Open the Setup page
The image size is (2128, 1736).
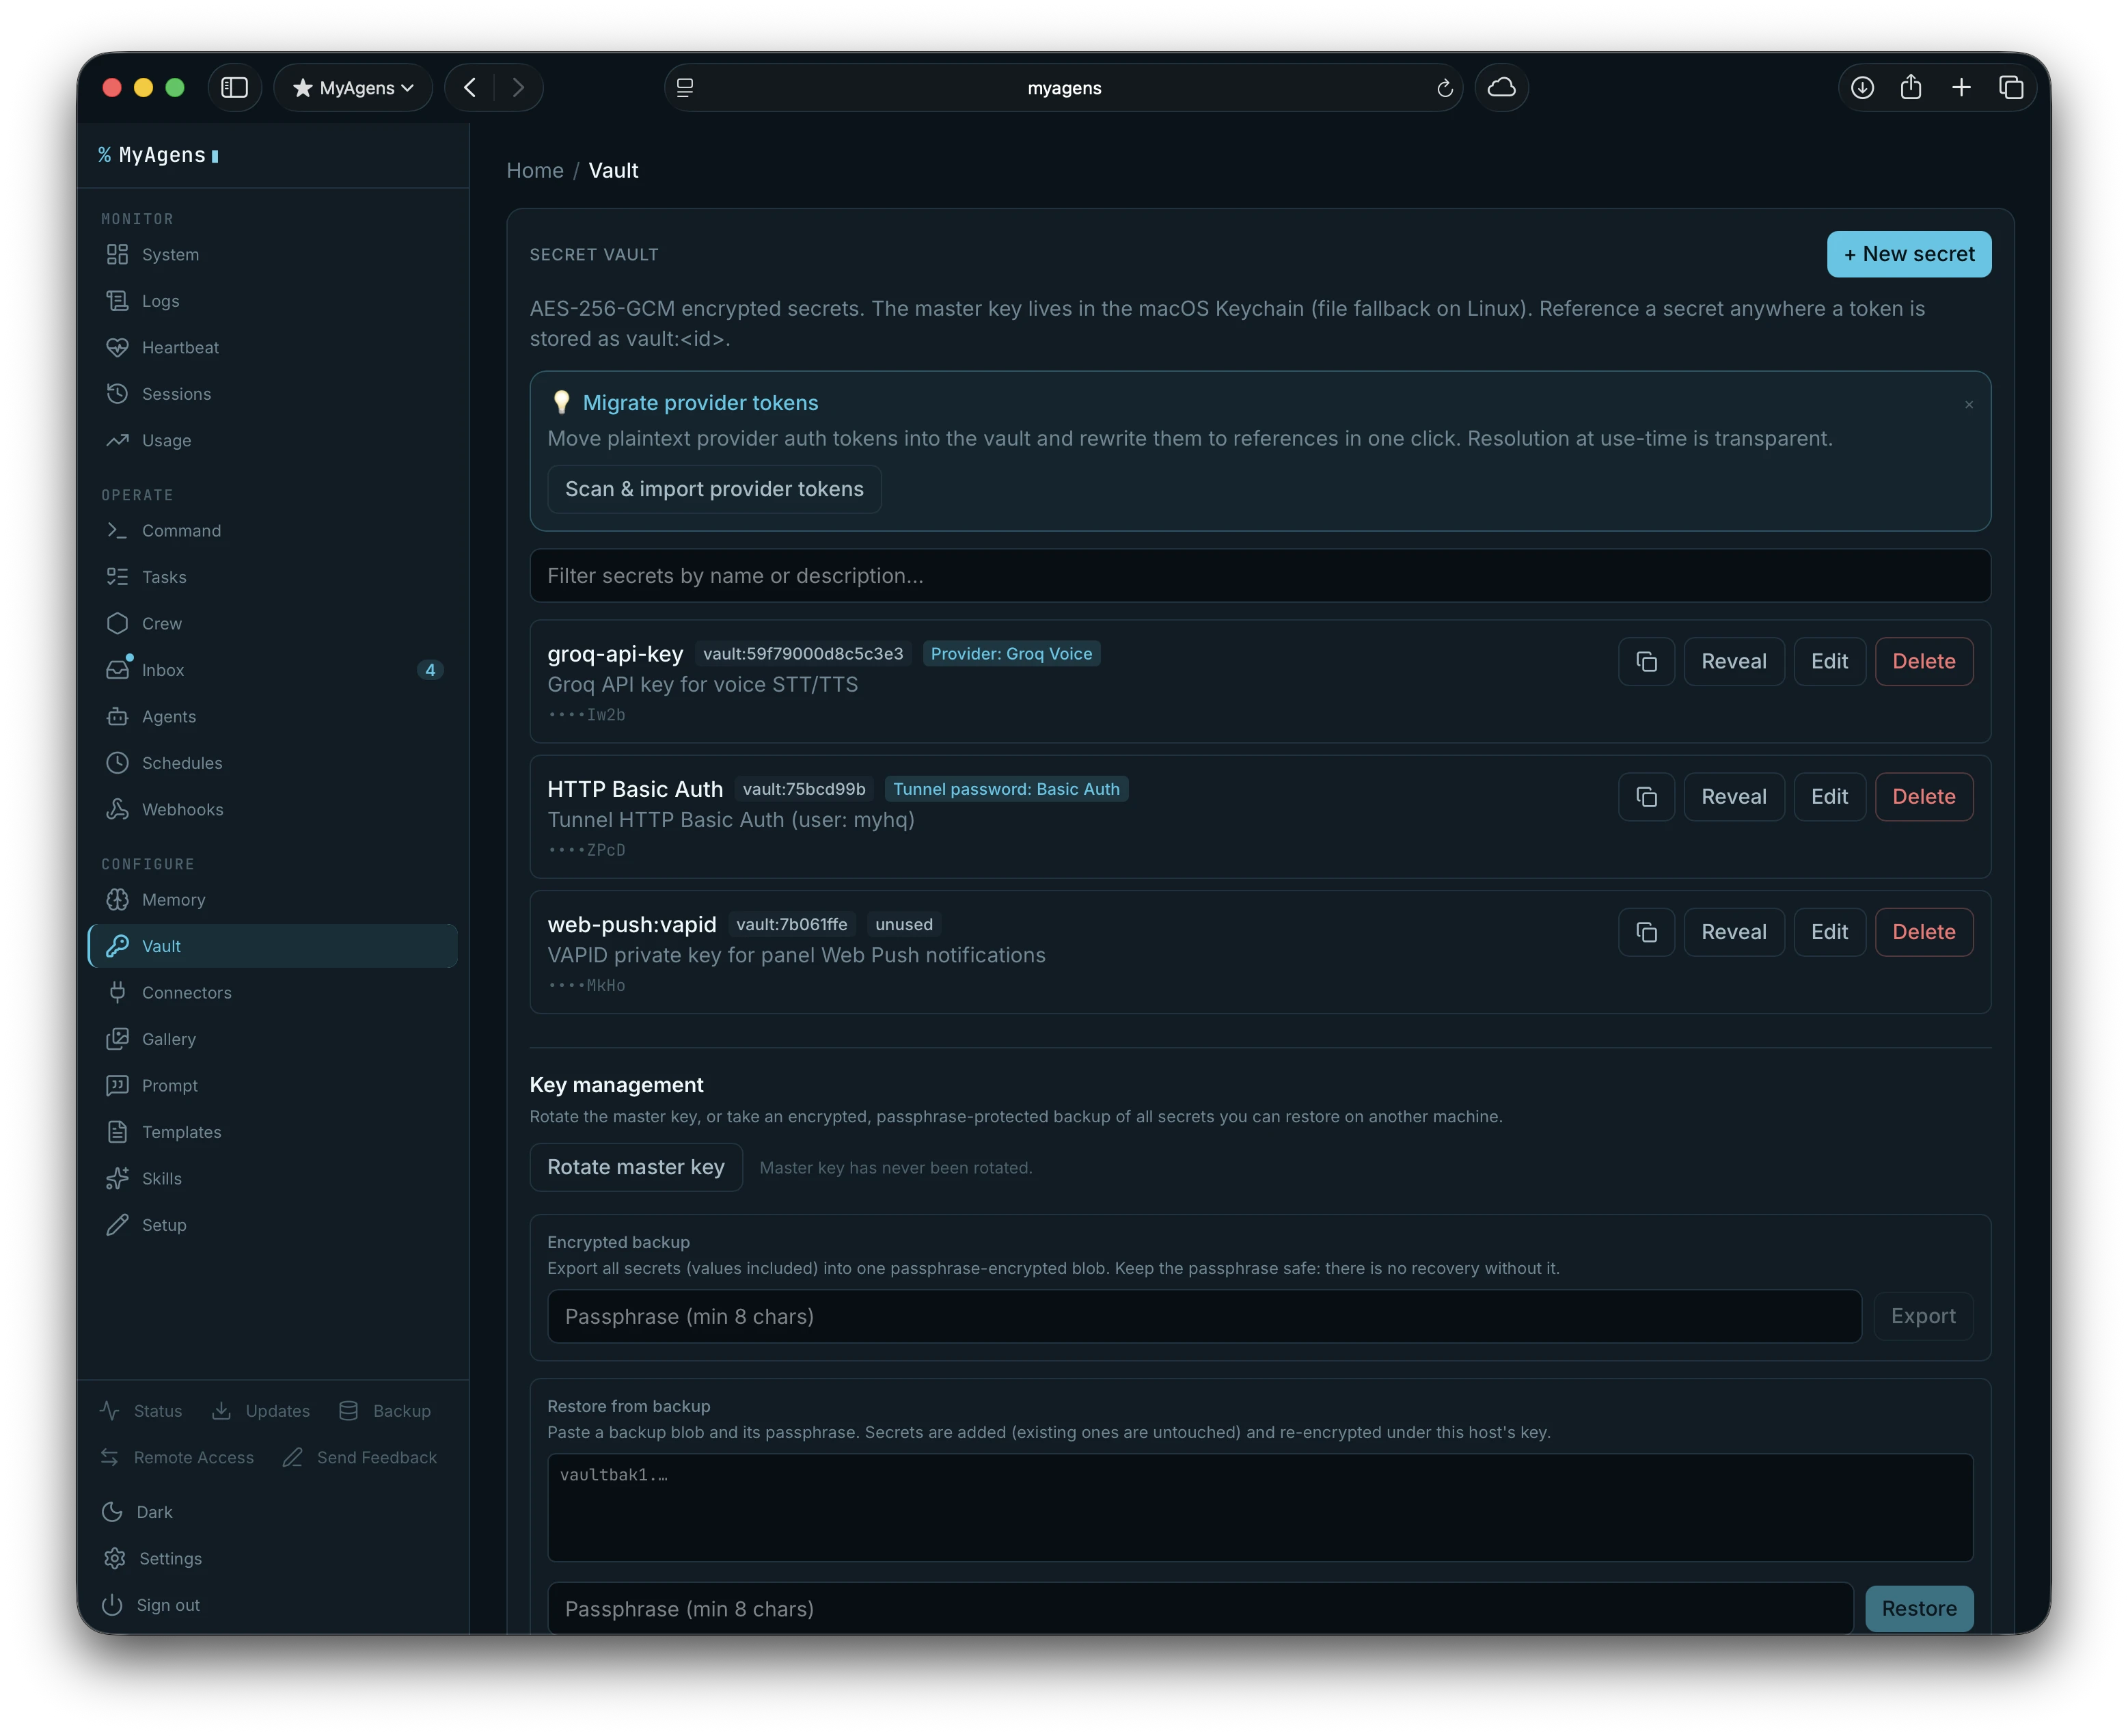point(272,1225)
